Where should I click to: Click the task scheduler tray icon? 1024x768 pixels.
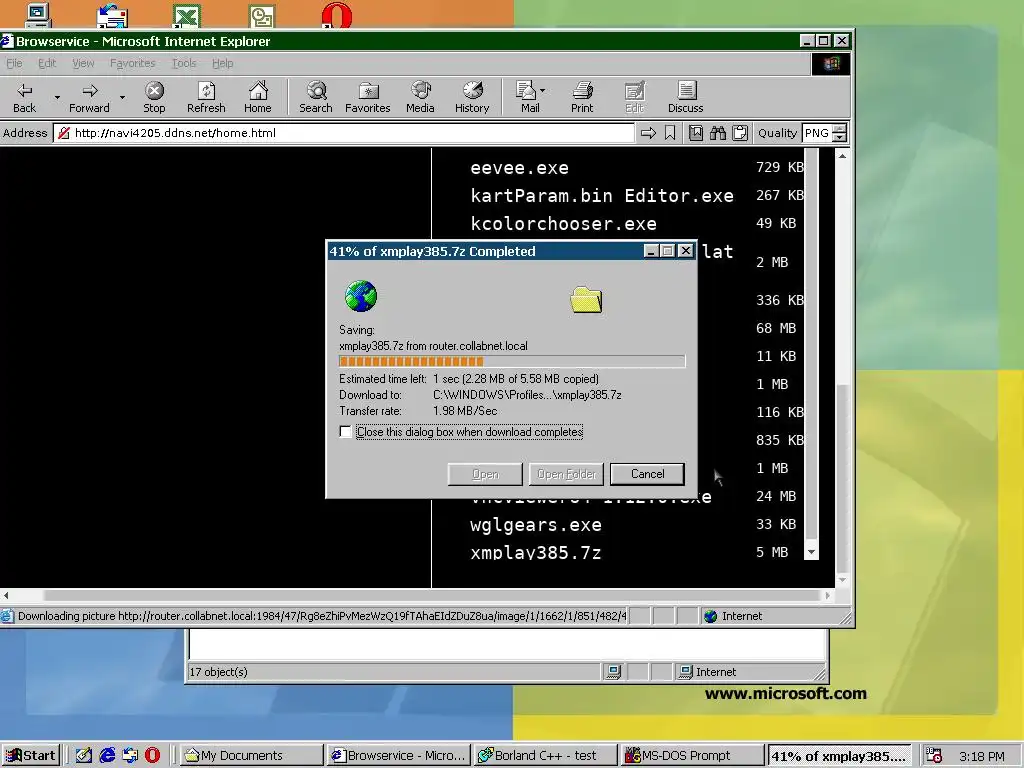pos(934,756)
